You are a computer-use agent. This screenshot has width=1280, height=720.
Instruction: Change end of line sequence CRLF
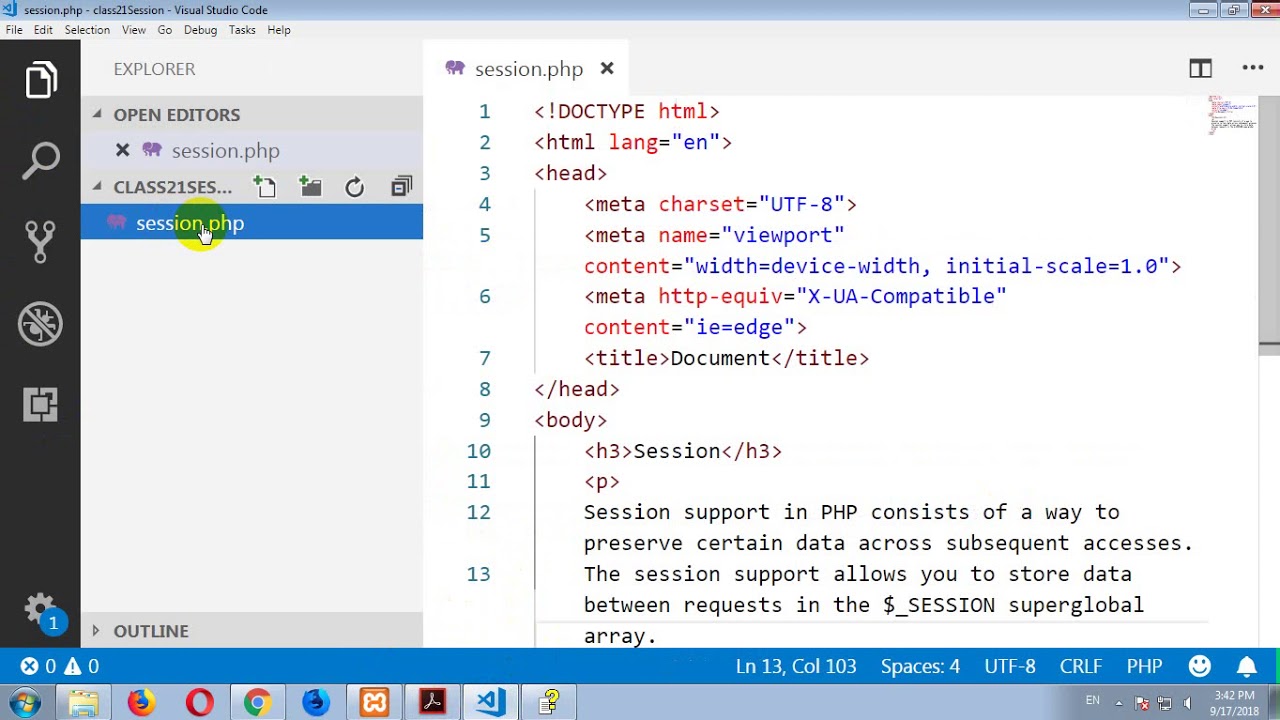point(1081,666)
